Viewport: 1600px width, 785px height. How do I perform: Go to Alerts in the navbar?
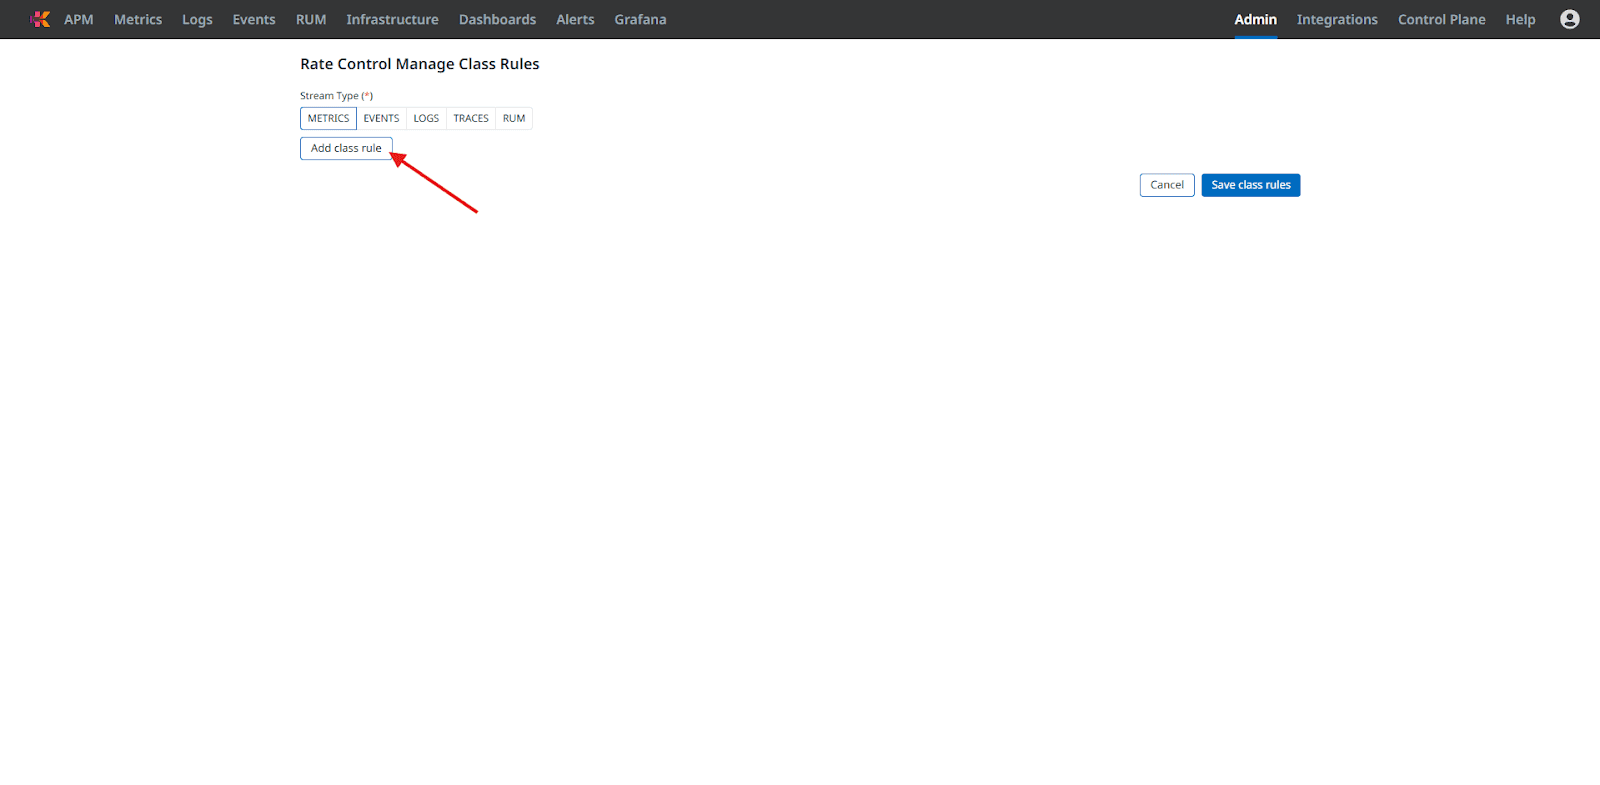pos(575,19)
